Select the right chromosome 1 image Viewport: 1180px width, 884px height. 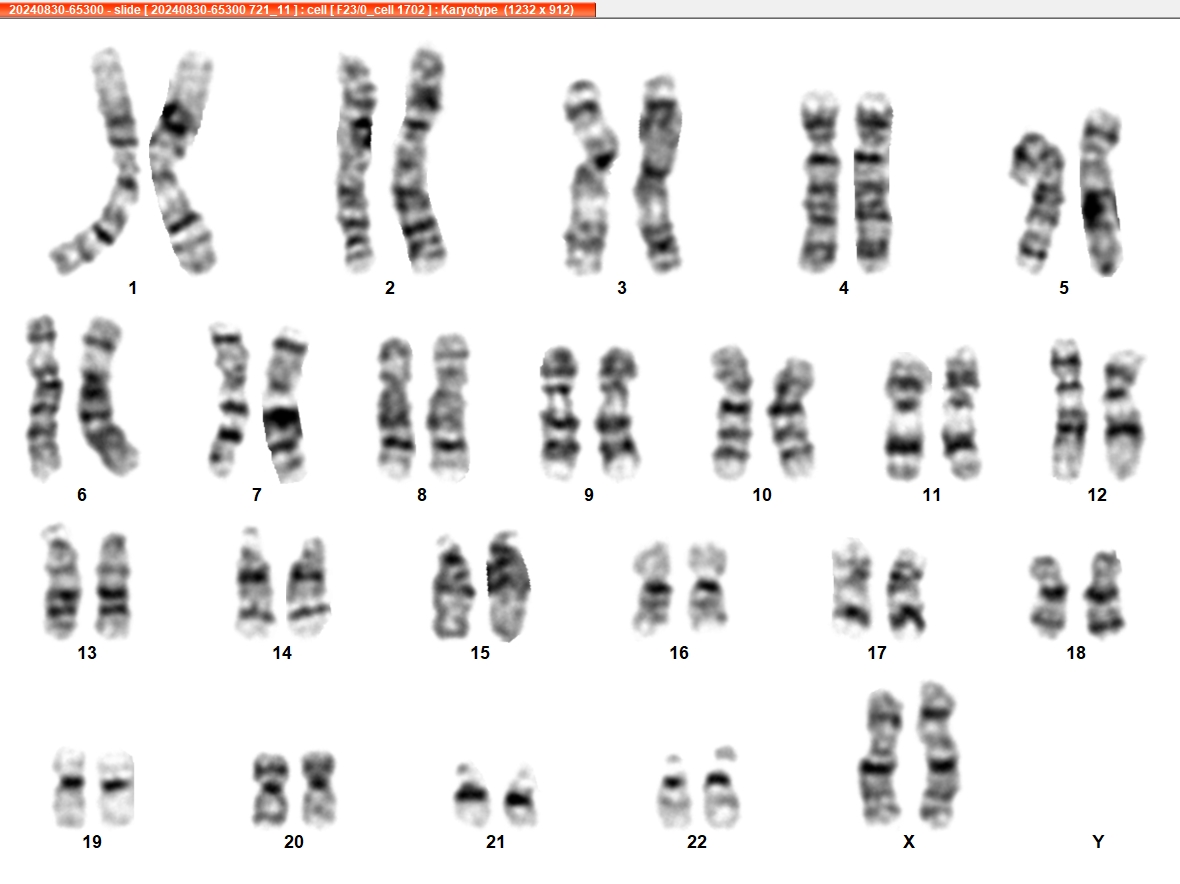point(183,161)
